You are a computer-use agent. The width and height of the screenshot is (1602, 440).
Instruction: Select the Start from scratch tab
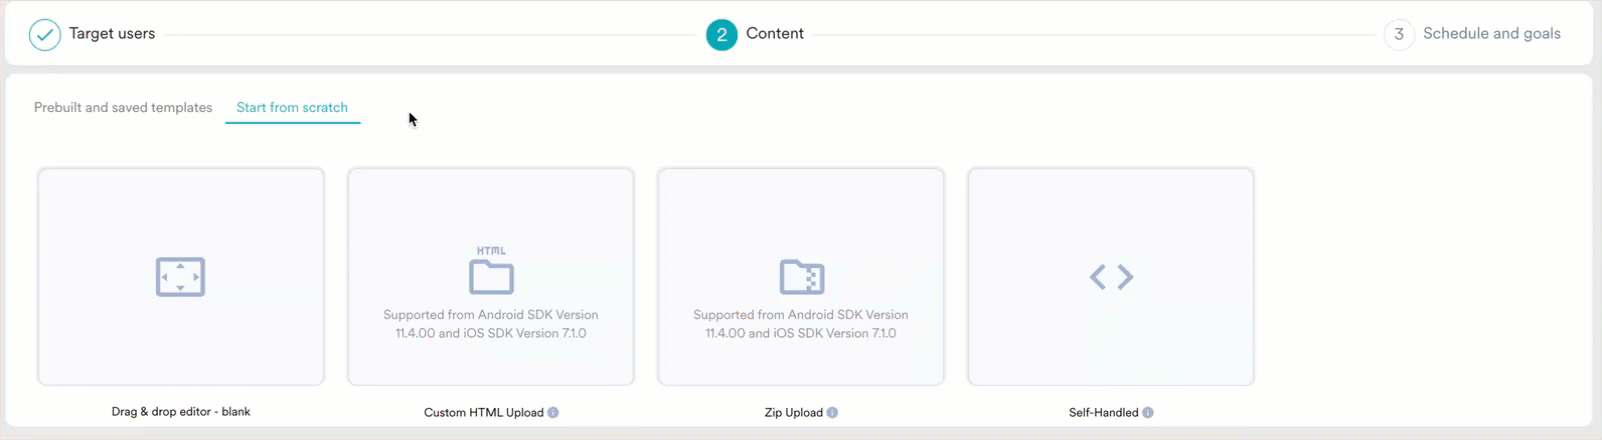pyautogui.click(x=292, y=108)
